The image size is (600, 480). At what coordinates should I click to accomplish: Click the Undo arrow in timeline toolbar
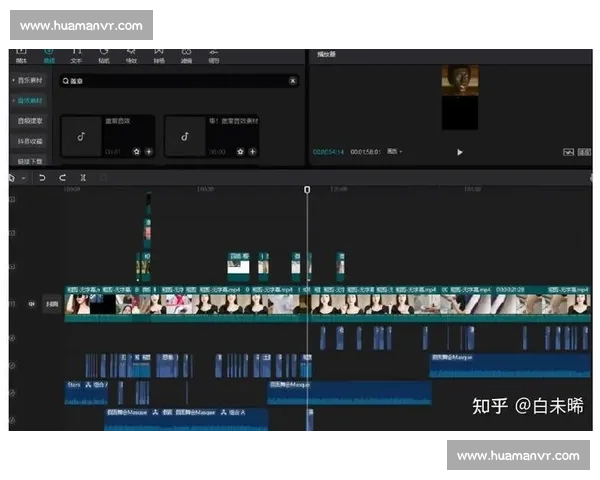coord(42,177)
